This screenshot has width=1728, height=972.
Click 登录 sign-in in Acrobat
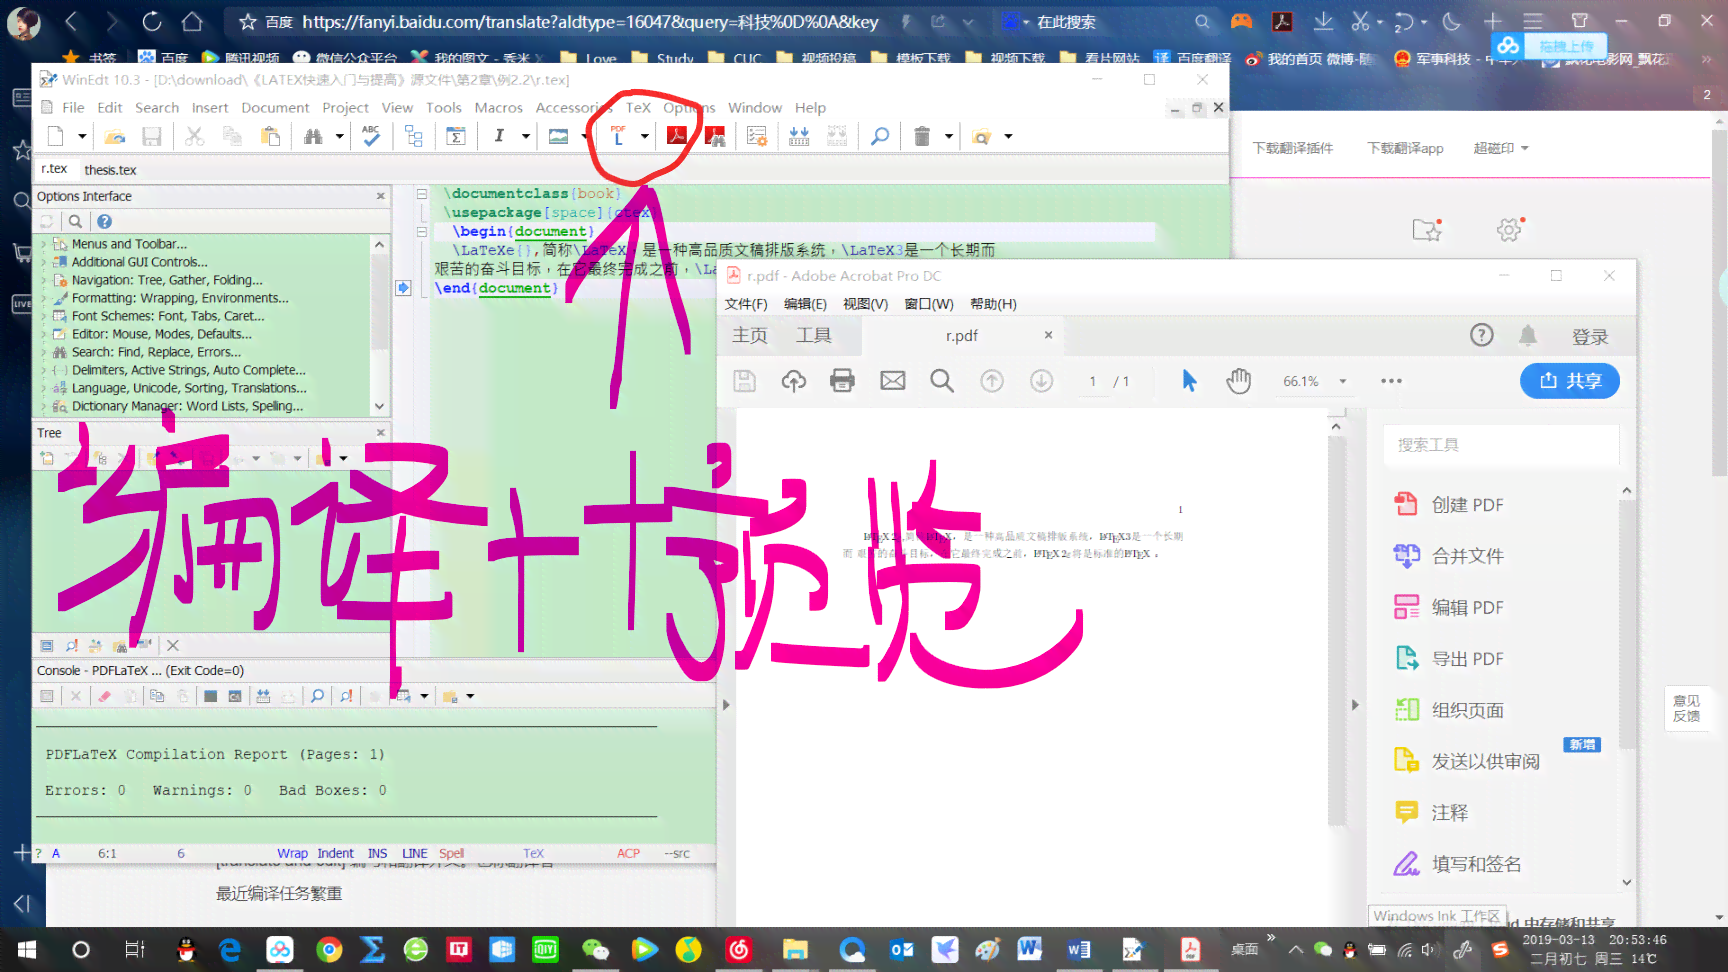tap(1589, 337)
